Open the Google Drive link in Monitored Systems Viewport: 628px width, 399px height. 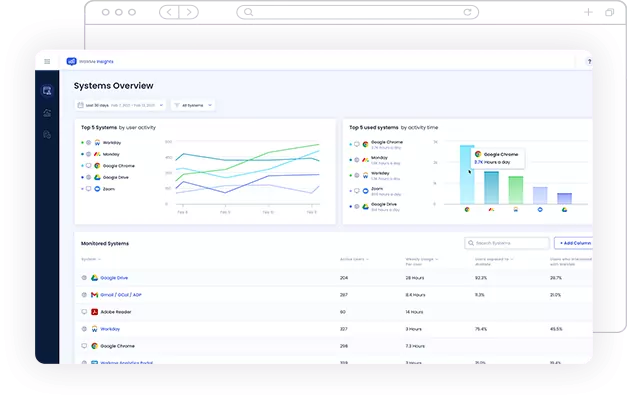[114, 278]
